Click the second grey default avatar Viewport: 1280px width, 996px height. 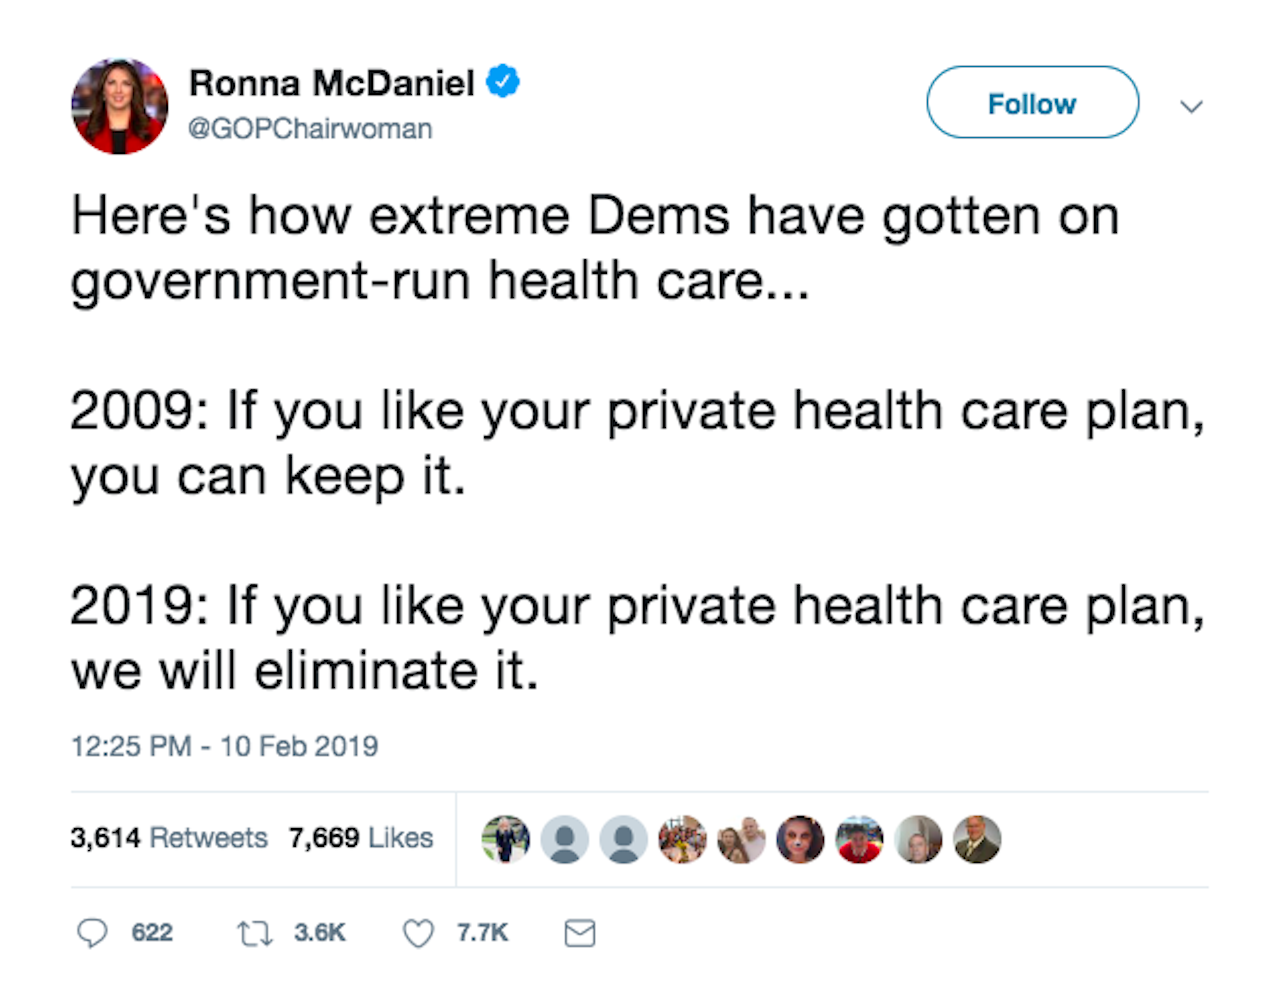coord(624,839)
